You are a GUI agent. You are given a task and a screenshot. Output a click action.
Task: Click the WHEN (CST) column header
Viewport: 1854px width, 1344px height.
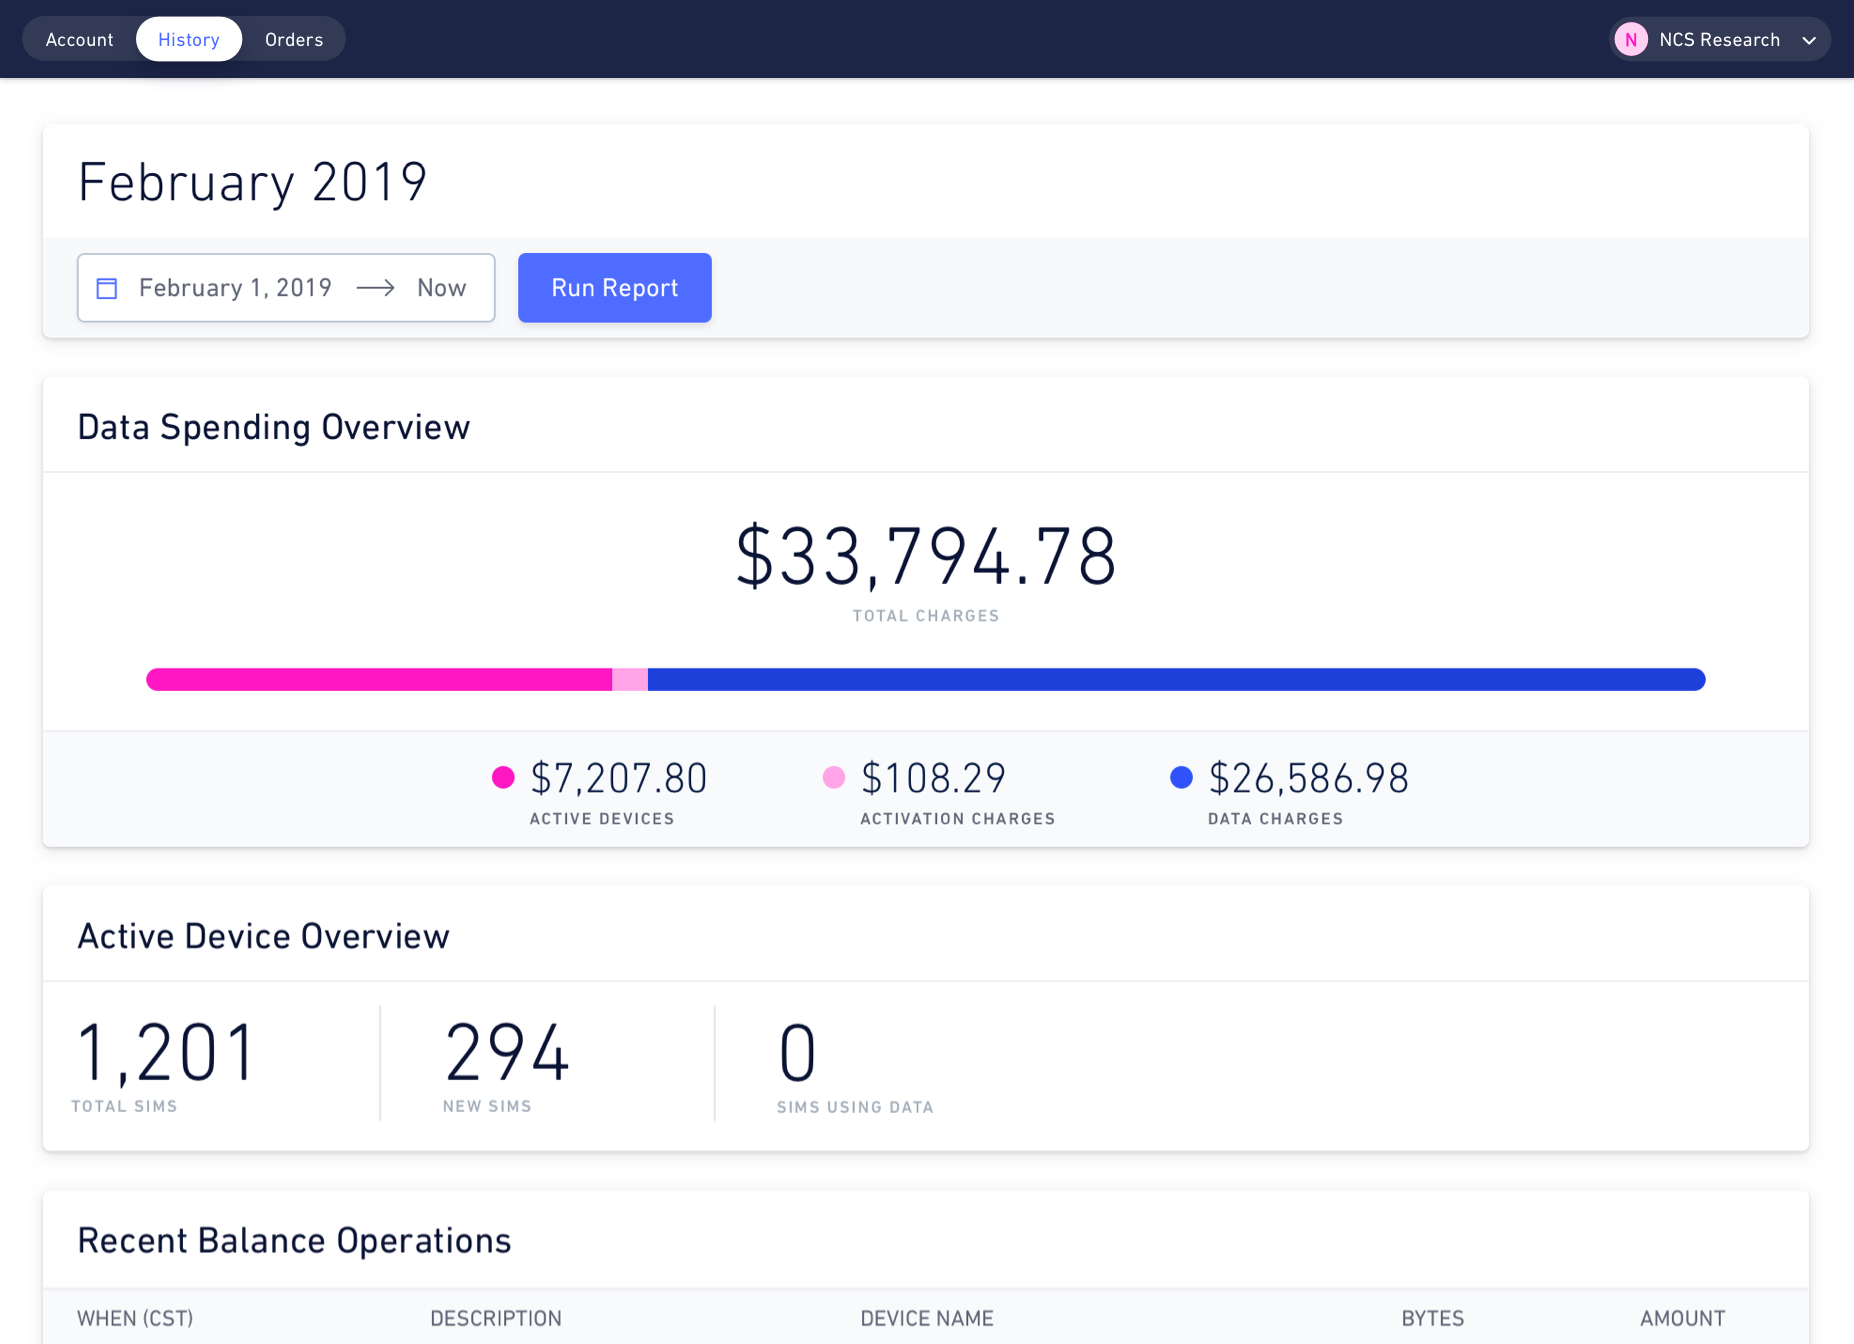coord(135,1318)
